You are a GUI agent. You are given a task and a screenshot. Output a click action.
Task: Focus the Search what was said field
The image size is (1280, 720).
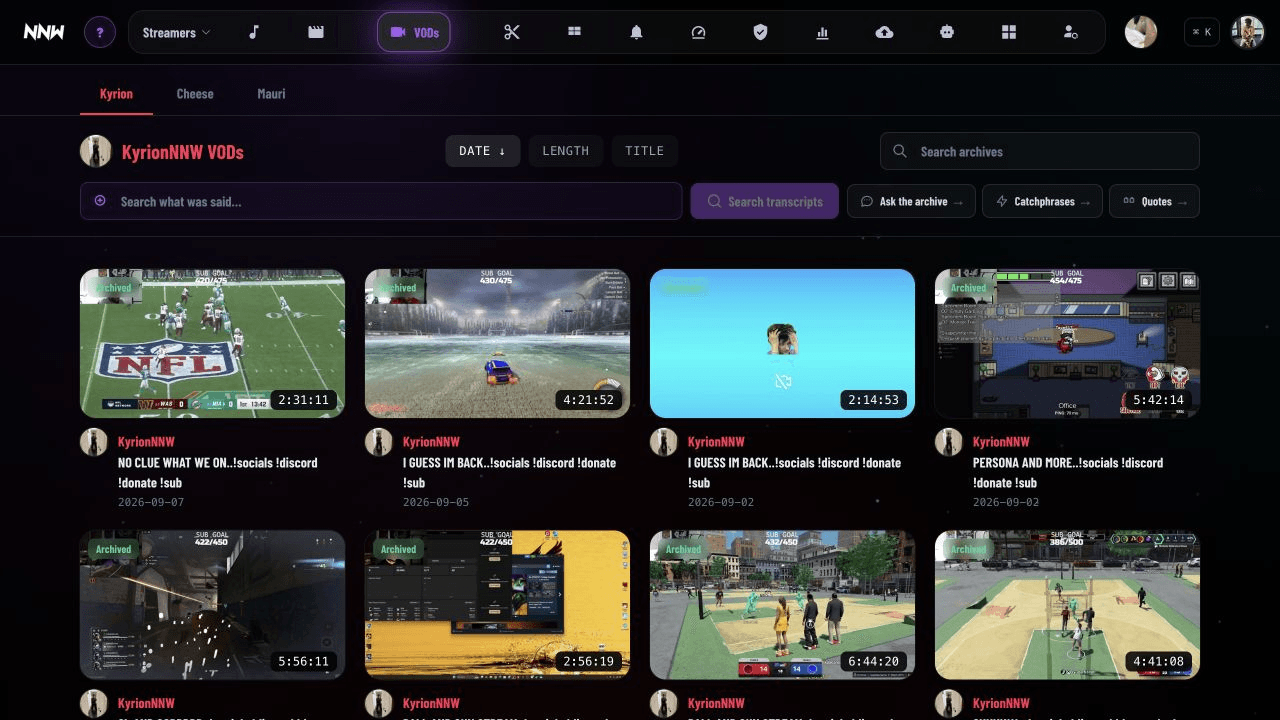381,201
